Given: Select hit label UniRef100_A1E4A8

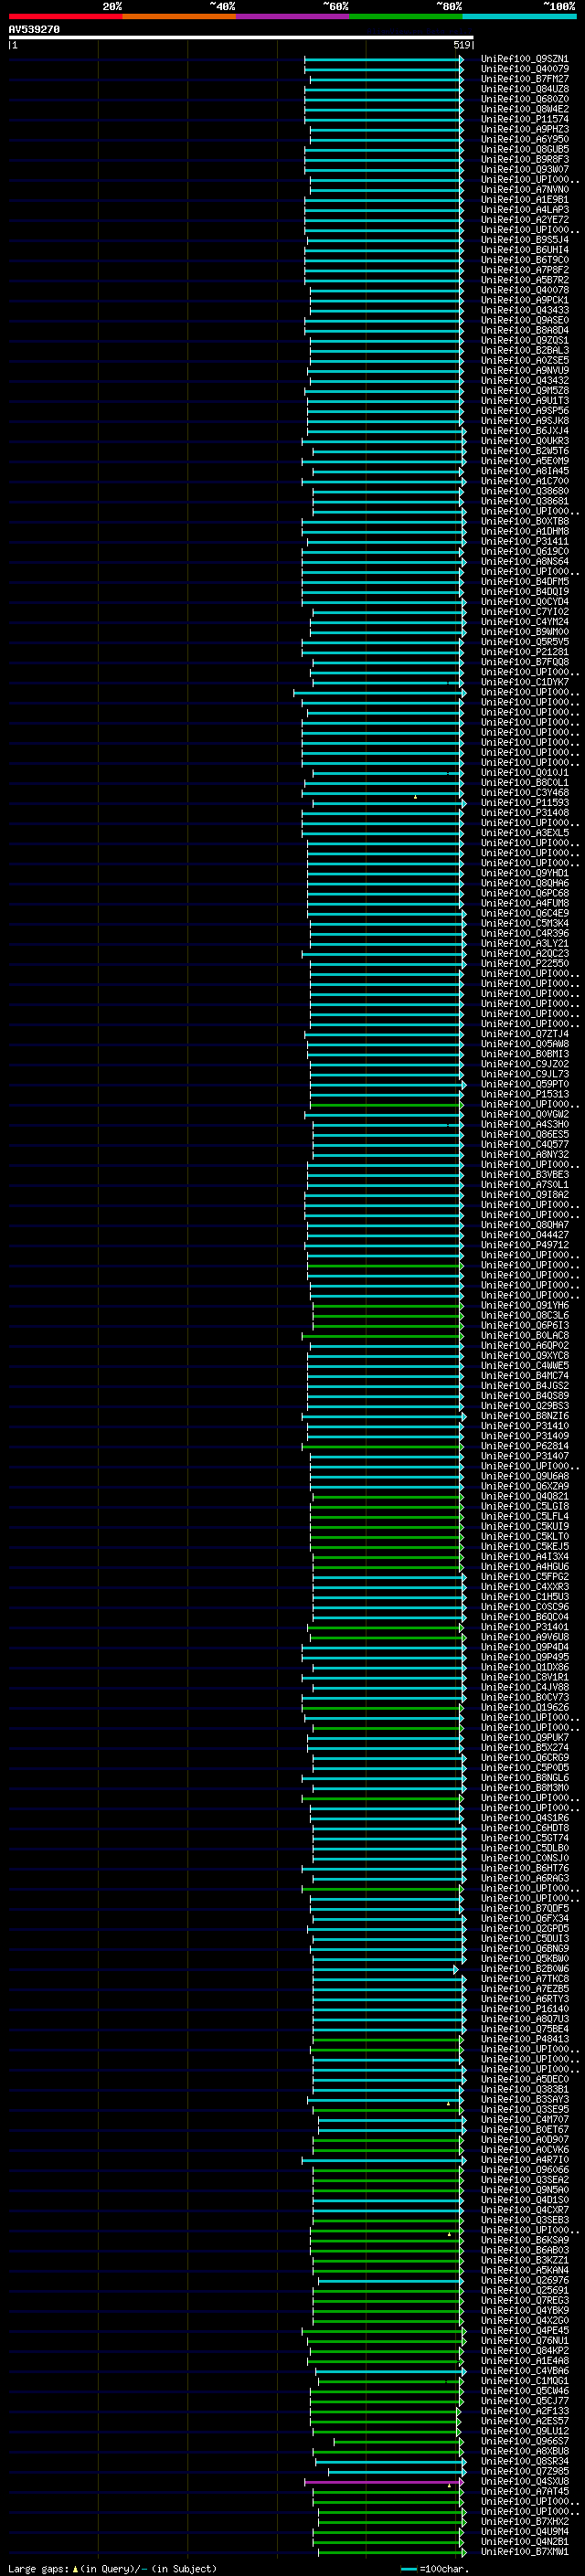Looking at the screenshot, I should [525, 2360].
